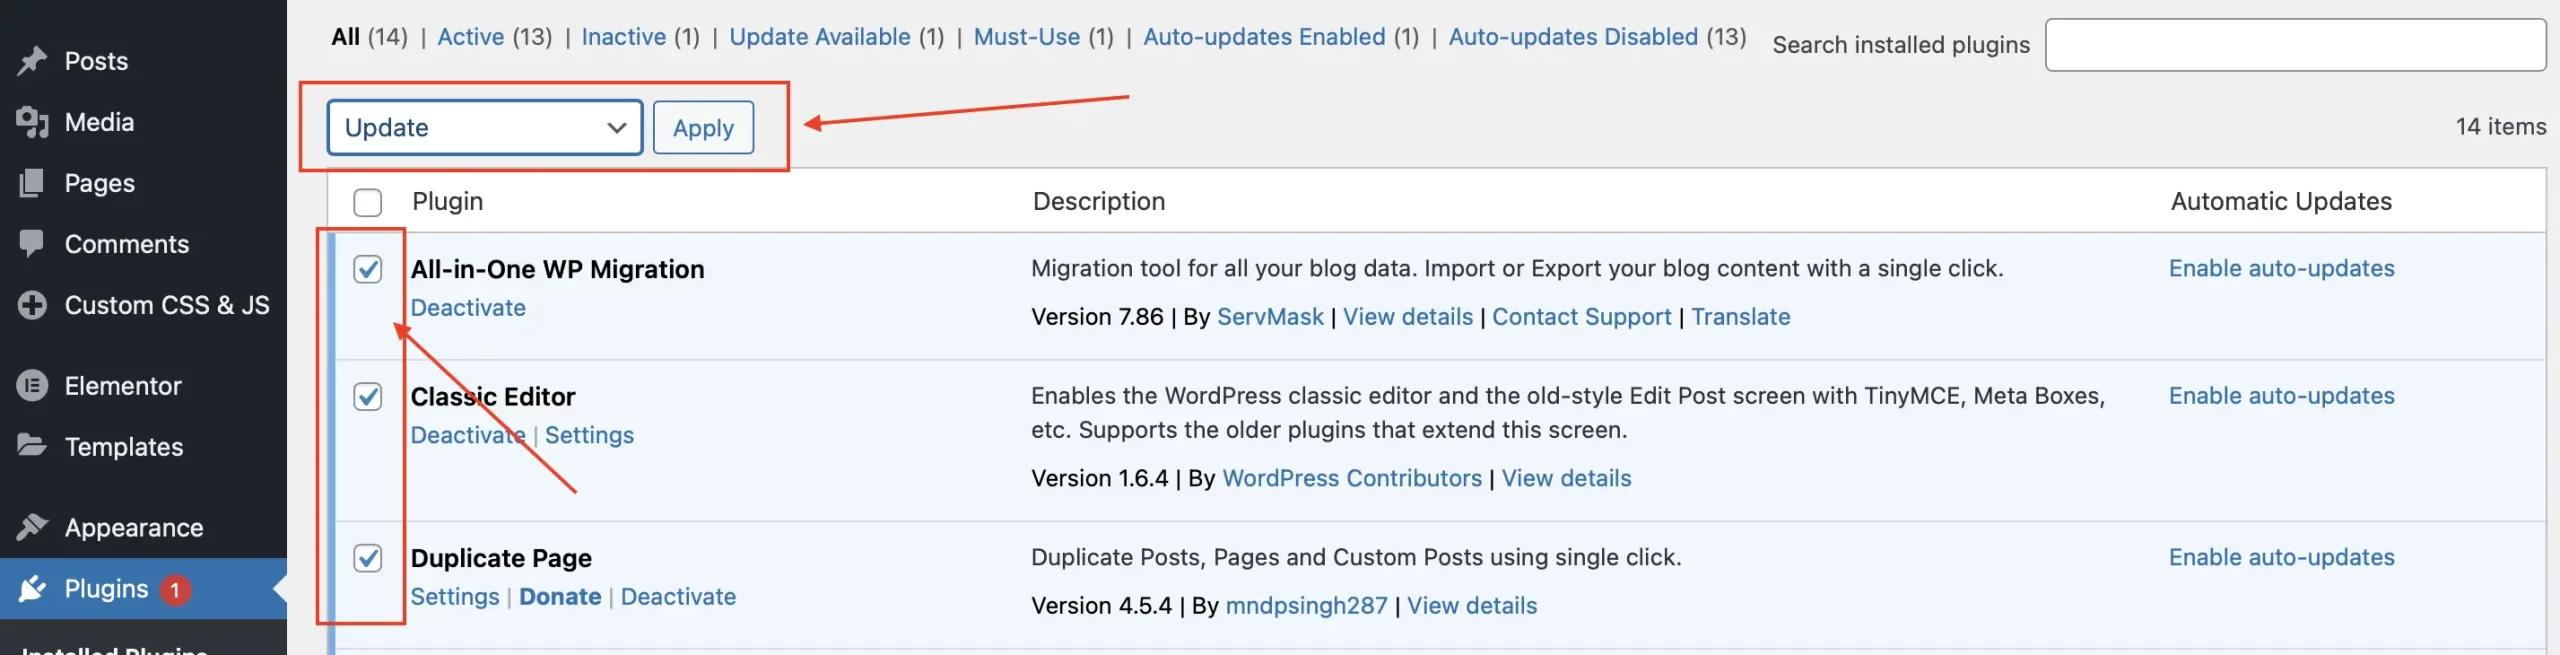The height and width of the screenshot is (655, 2560).
Task: View details for Duplicate Page
Action: pos(1472,606)
